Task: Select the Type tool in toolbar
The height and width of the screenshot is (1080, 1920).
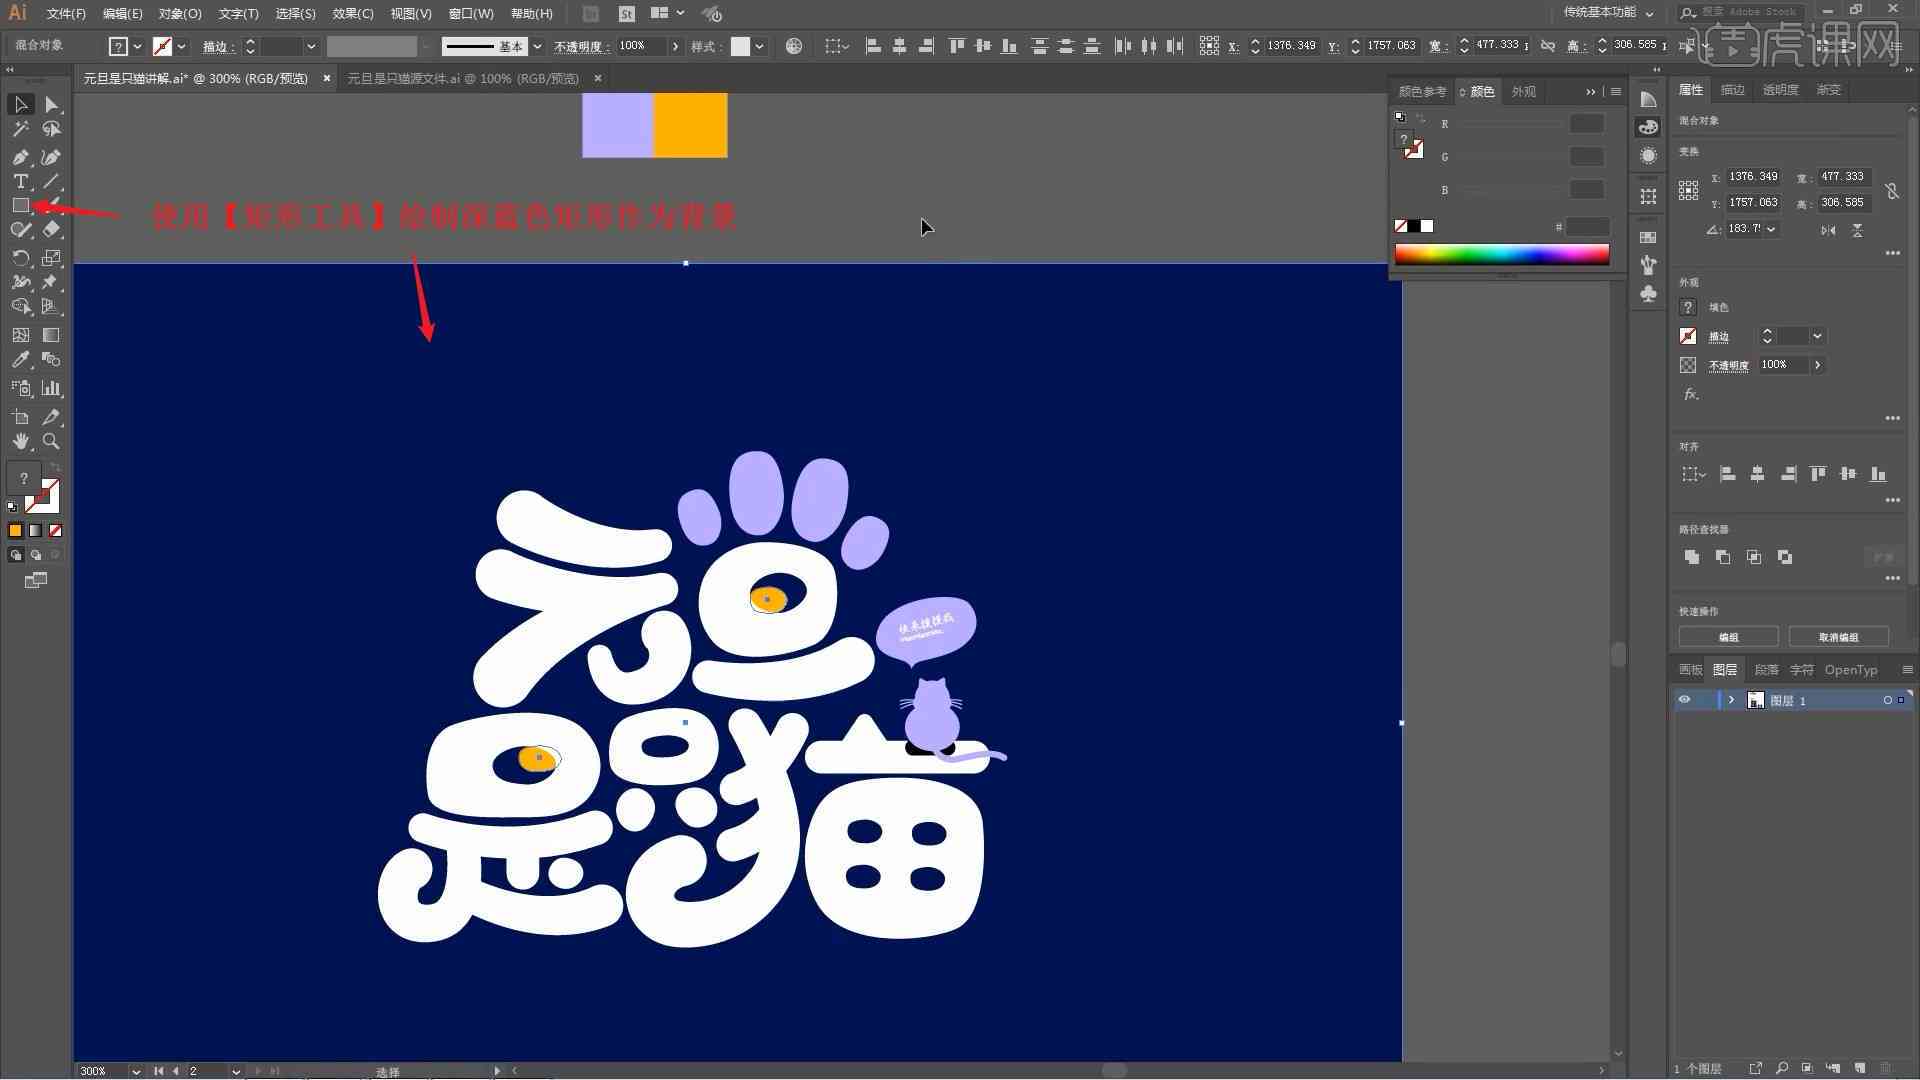Action: 18,181
